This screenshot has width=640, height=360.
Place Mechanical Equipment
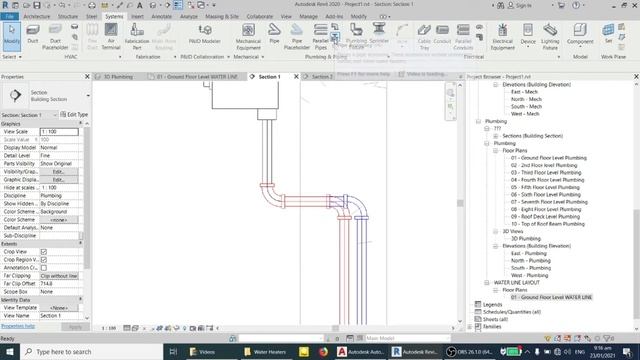pos(248,36)
